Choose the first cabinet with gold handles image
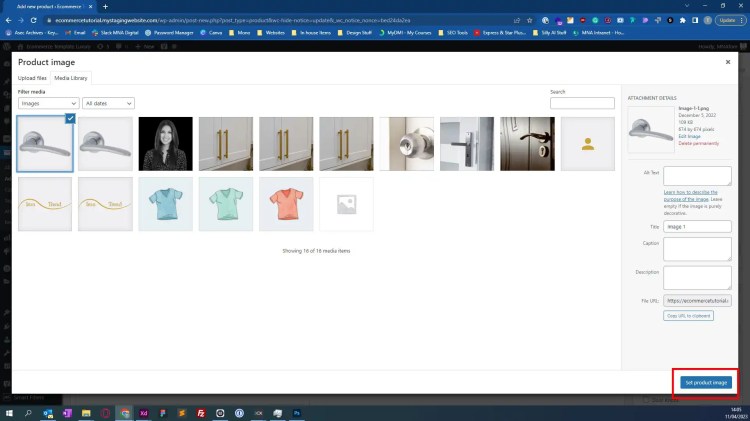 click(226, 144)
